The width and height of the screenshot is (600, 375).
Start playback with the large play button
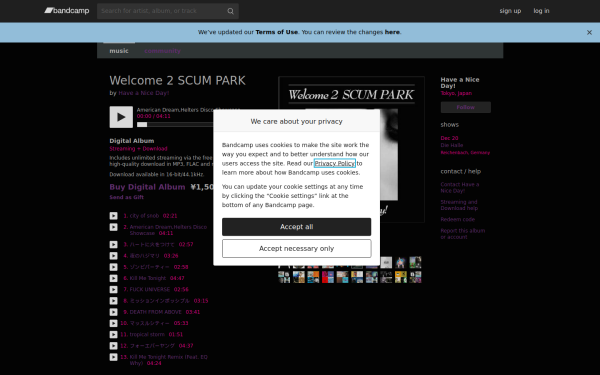tap(121, 117)
